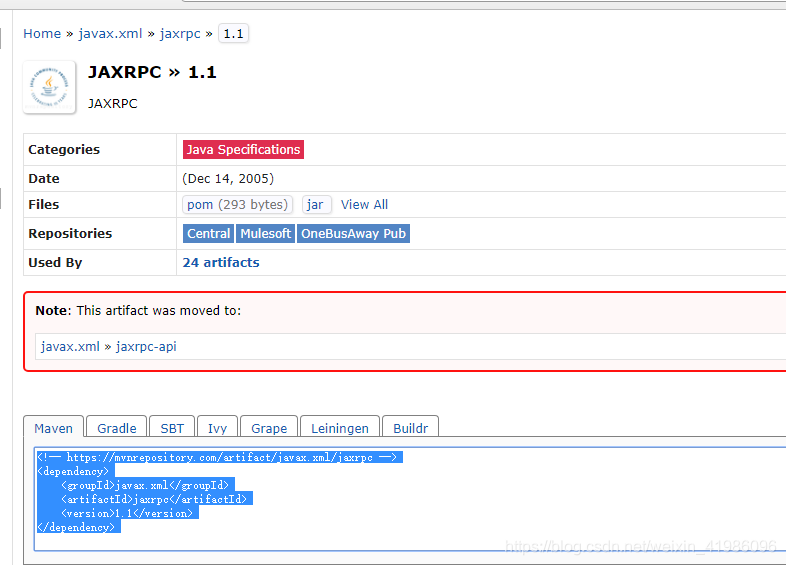
Task: Follow javax.xml link in moved note
Action: [70, 346]
